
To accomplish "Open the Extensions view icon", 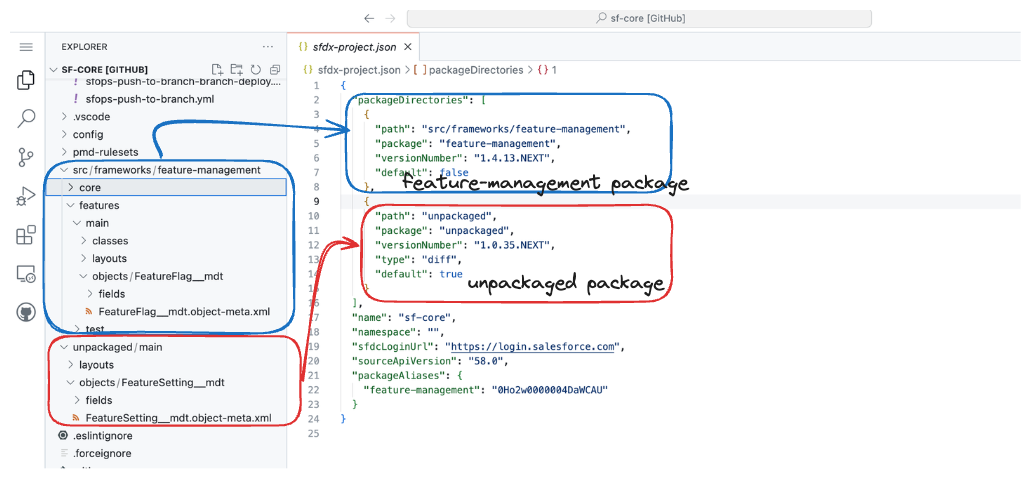I will coord(27,236).
